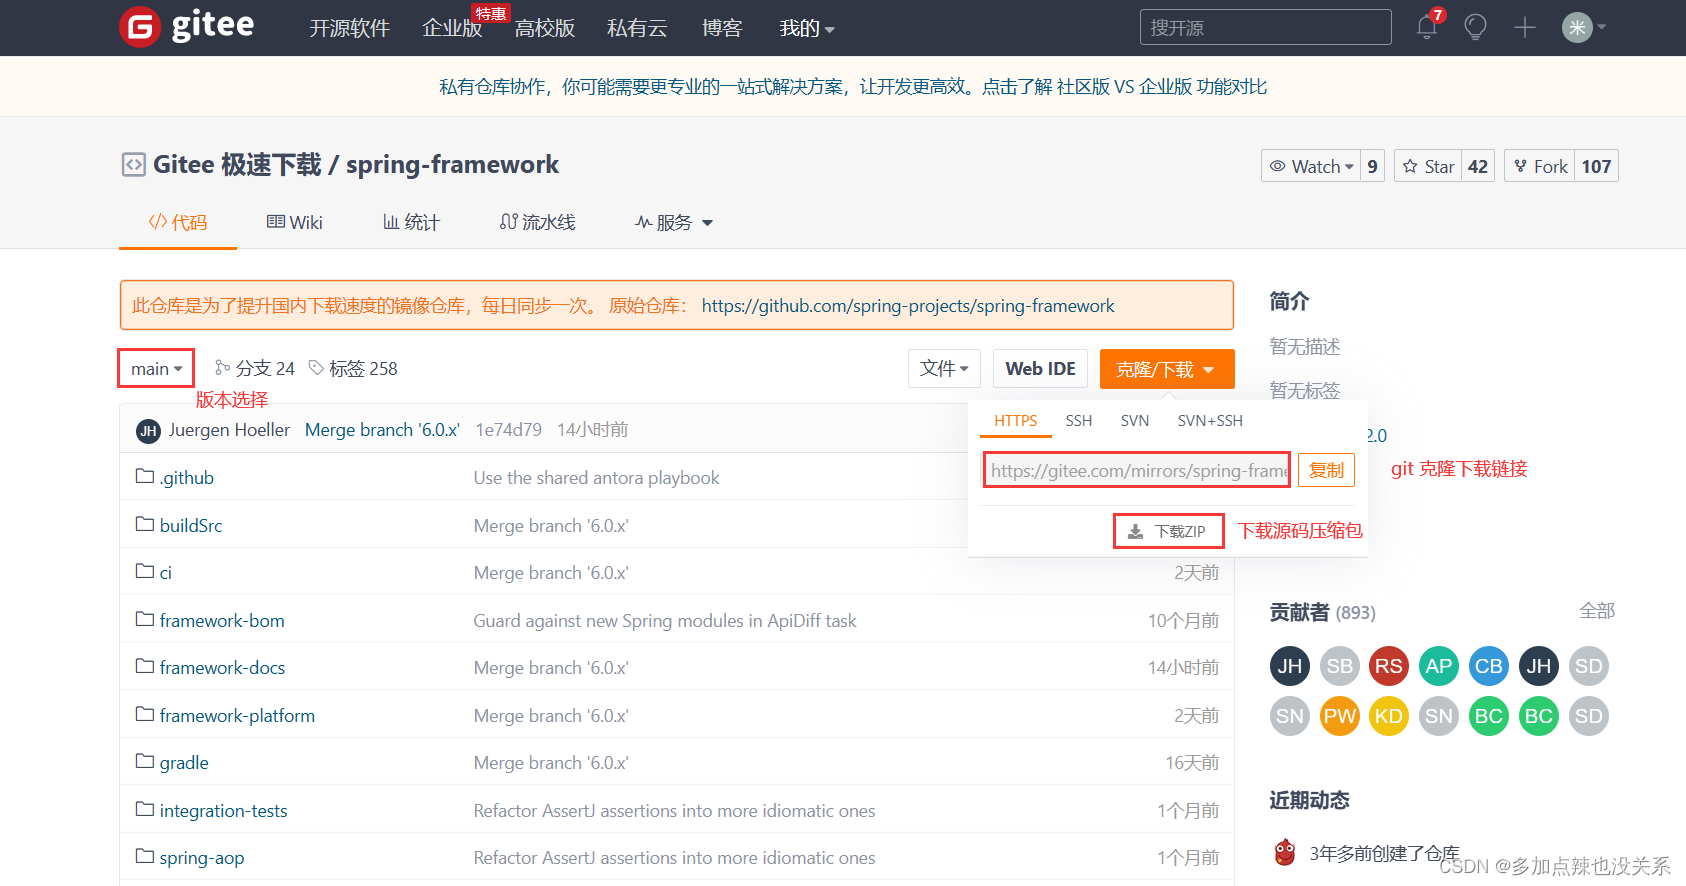The height and width of the screenshot is (886, 1686).
Task: Open 企业版 in top navigation
Action: (x=452, y=28)
